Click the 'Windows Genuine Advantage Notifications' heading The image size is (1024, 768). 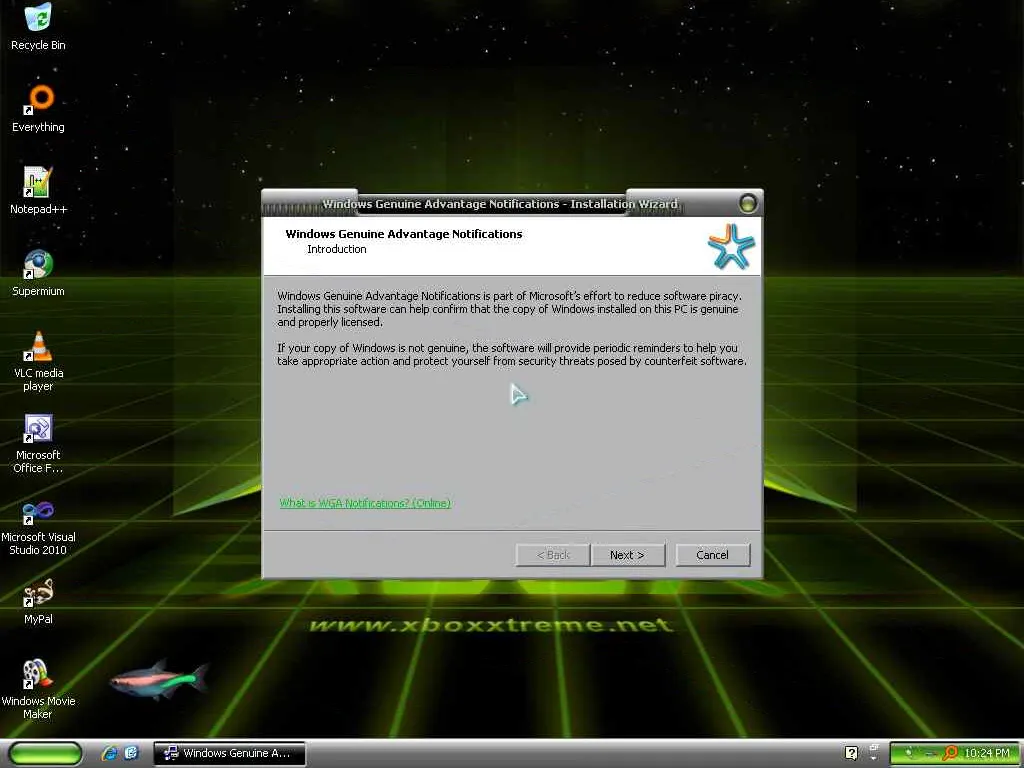pyautogui.click(x=404, y=234)
